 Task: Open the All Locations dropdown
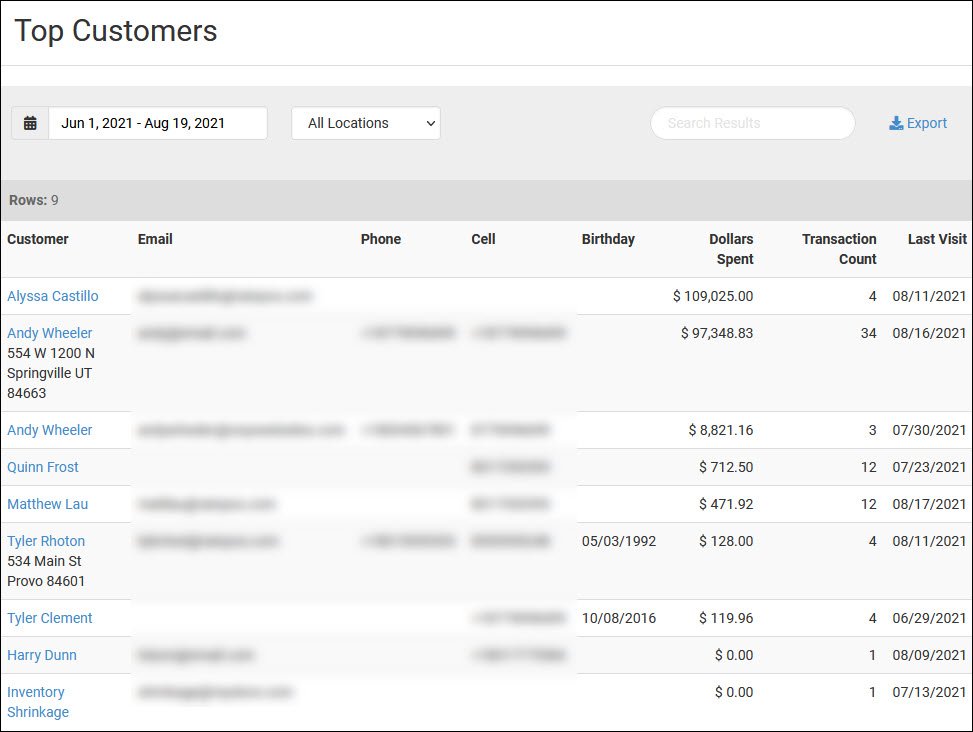point(366,123)
